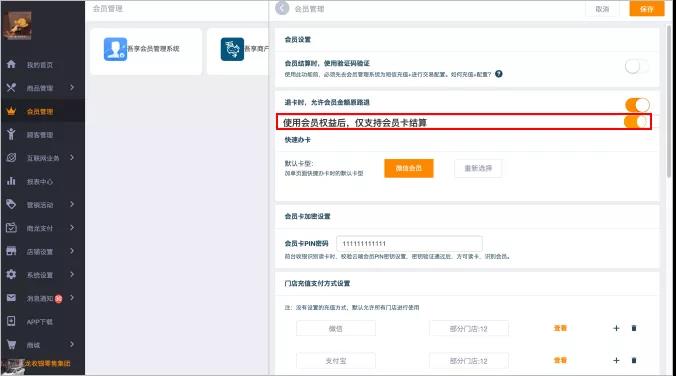Screen dimensions: 676x376
Task: Open 吾享会员管理系统 card icon
Action: (x=115, y=49)
